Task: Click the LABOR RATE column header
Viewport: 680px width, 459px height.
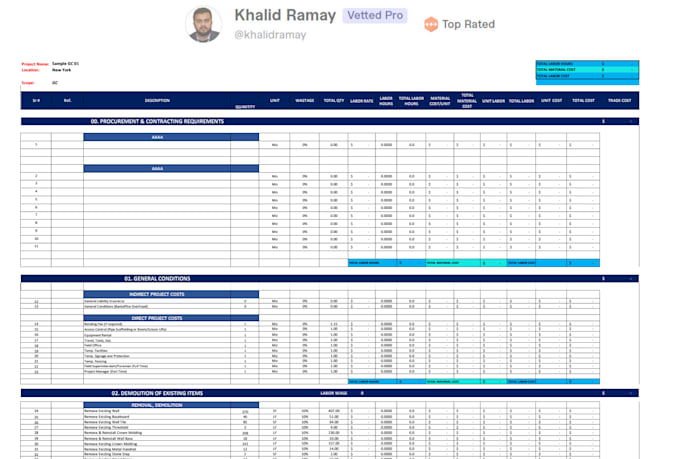Action: [x=362, y=101]
